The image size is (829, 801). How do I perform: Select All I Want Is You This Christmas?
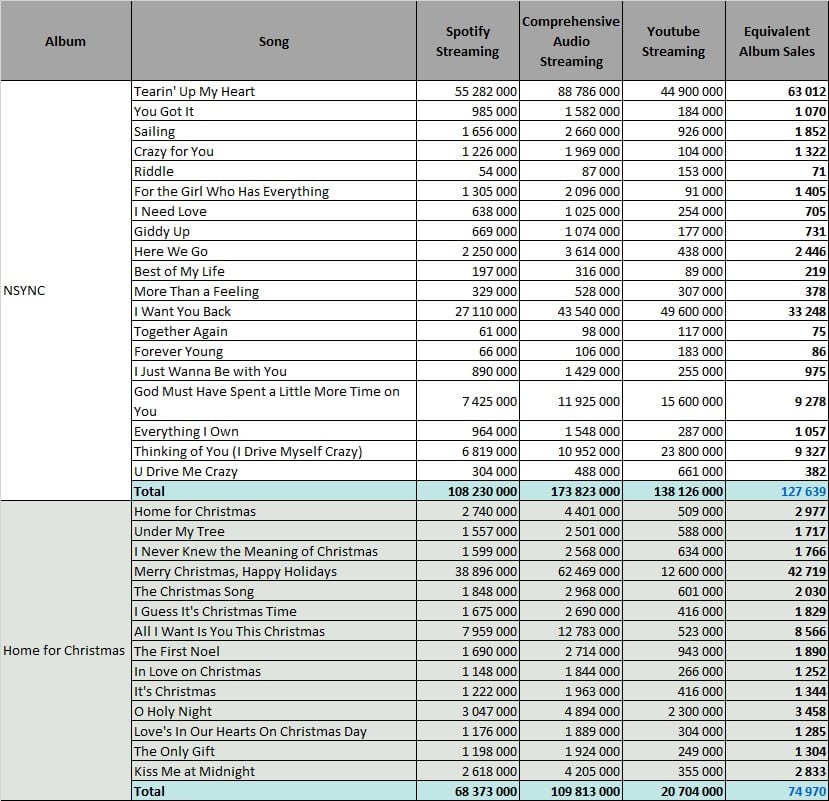click(x=274, y=631)
